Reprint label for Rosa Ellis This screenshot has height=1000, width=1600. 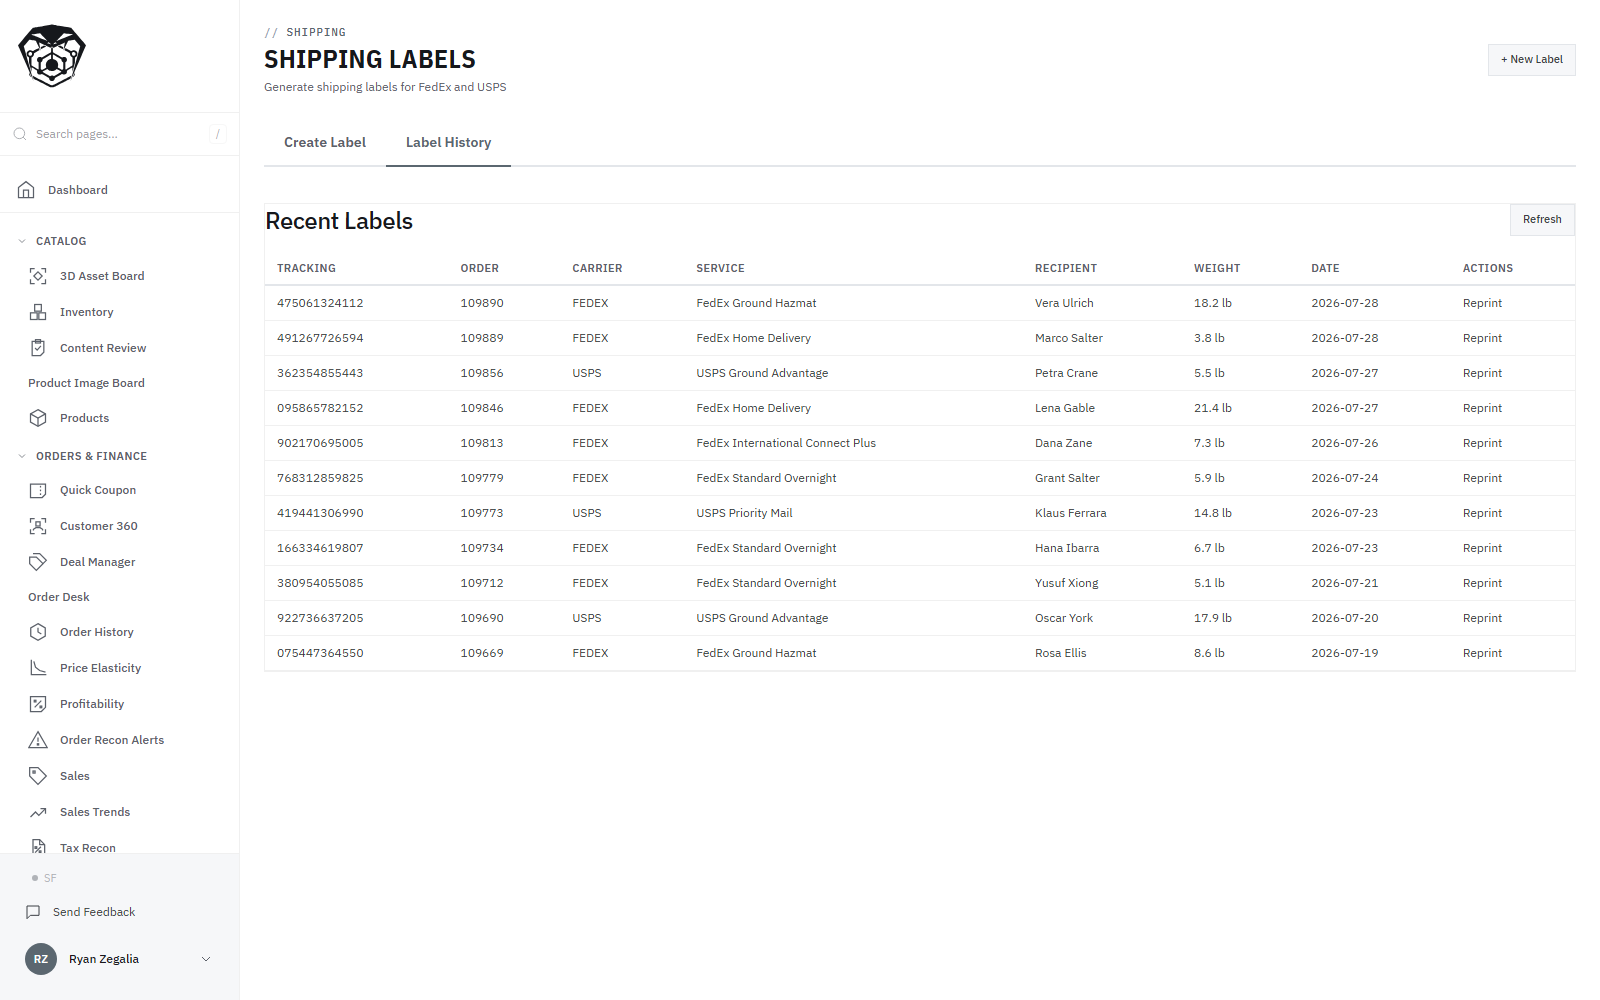[1482, 653]
